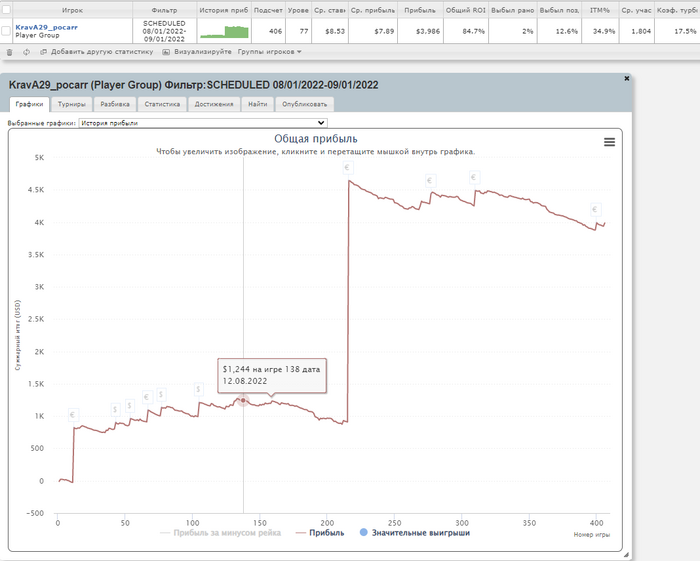Image resolution: width=700 pixels, height=561 pixels.
Task: Switch to the 'Графики' tab
Action: tap(29, 104)
